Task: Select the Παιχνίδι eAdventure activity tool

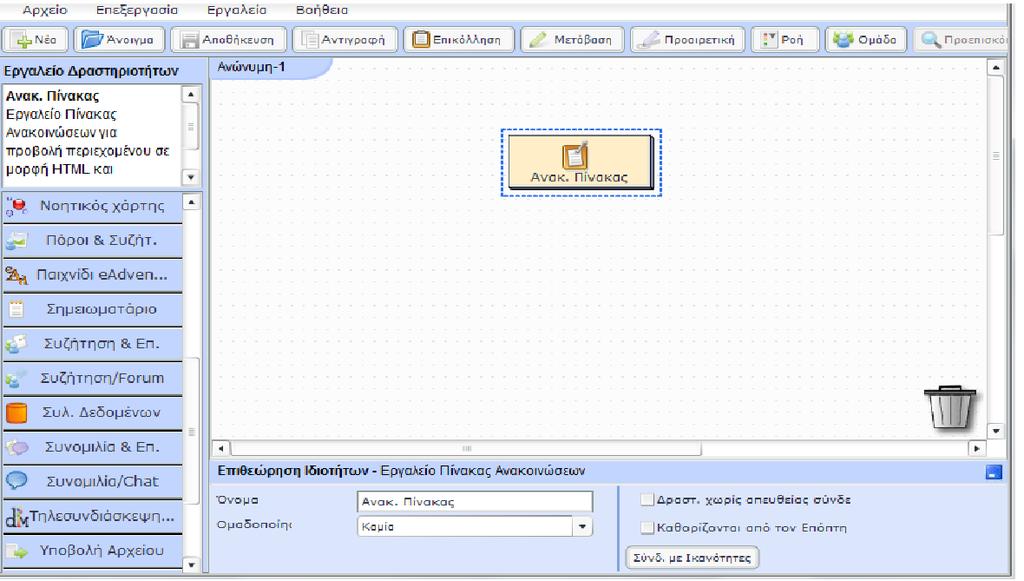Action: pos(92,275)
